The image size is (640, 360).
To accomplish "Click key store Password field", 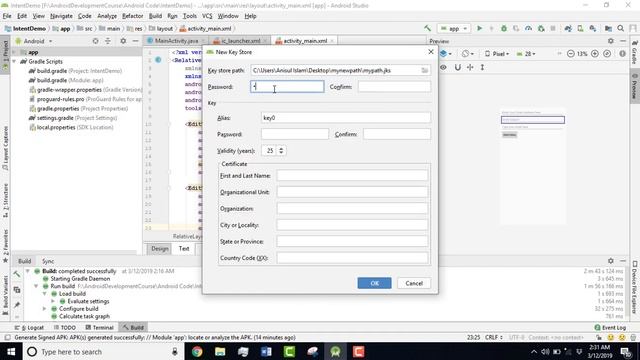I will 287,87.
